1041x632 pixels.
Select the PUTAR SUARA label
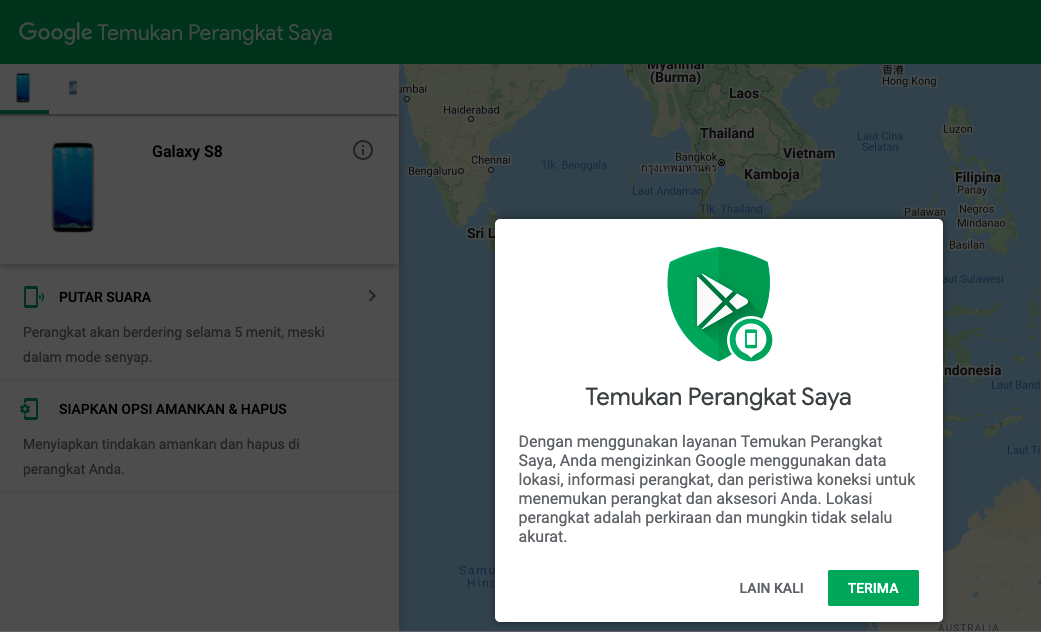(105, 297)
